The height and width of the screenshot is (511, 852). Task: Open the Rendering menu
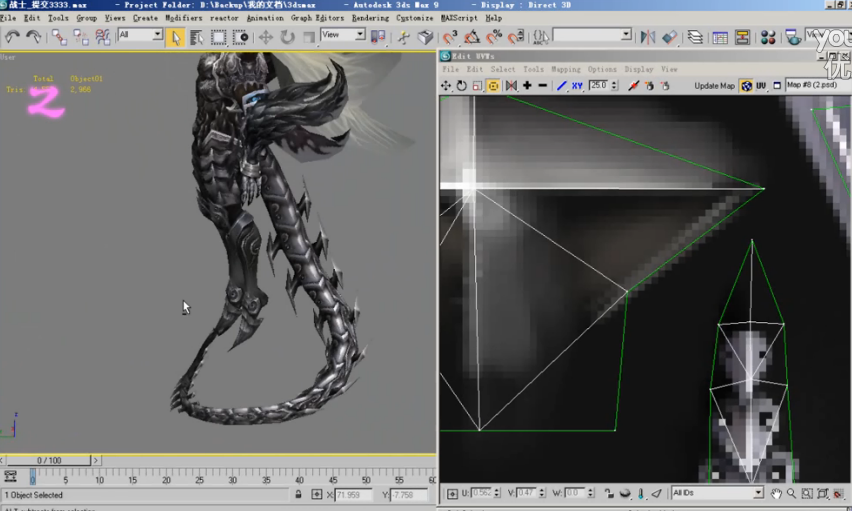370,18
